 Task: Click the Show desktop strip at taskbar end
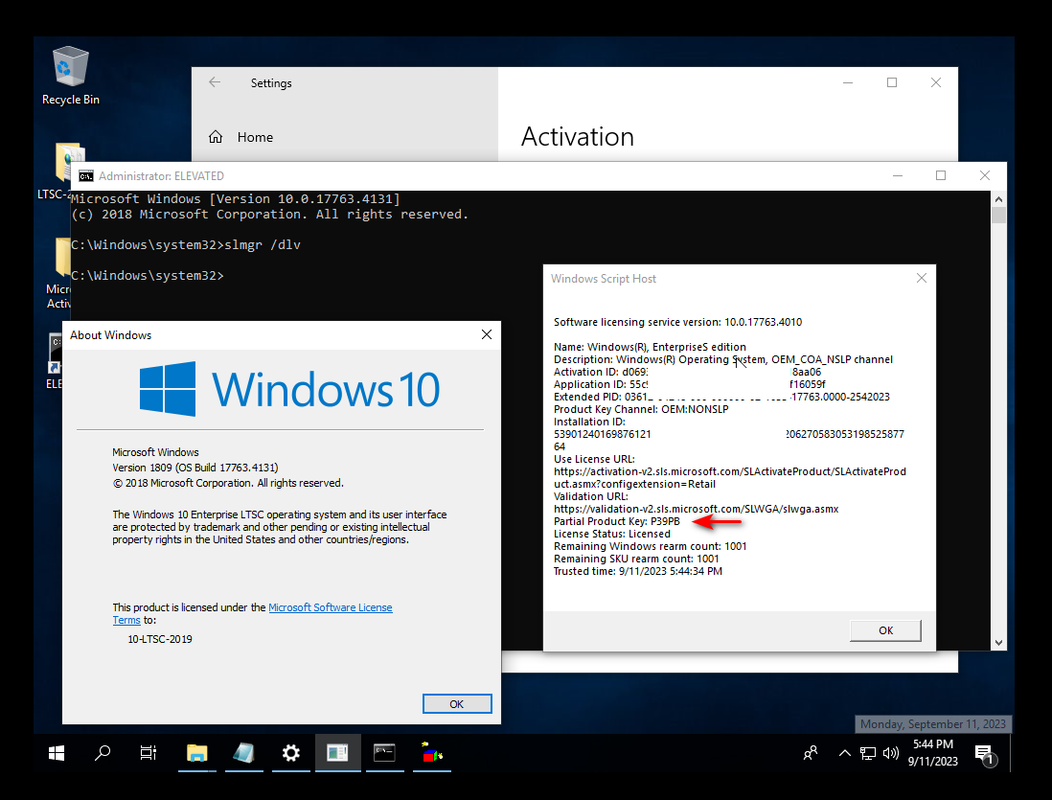1012,754
